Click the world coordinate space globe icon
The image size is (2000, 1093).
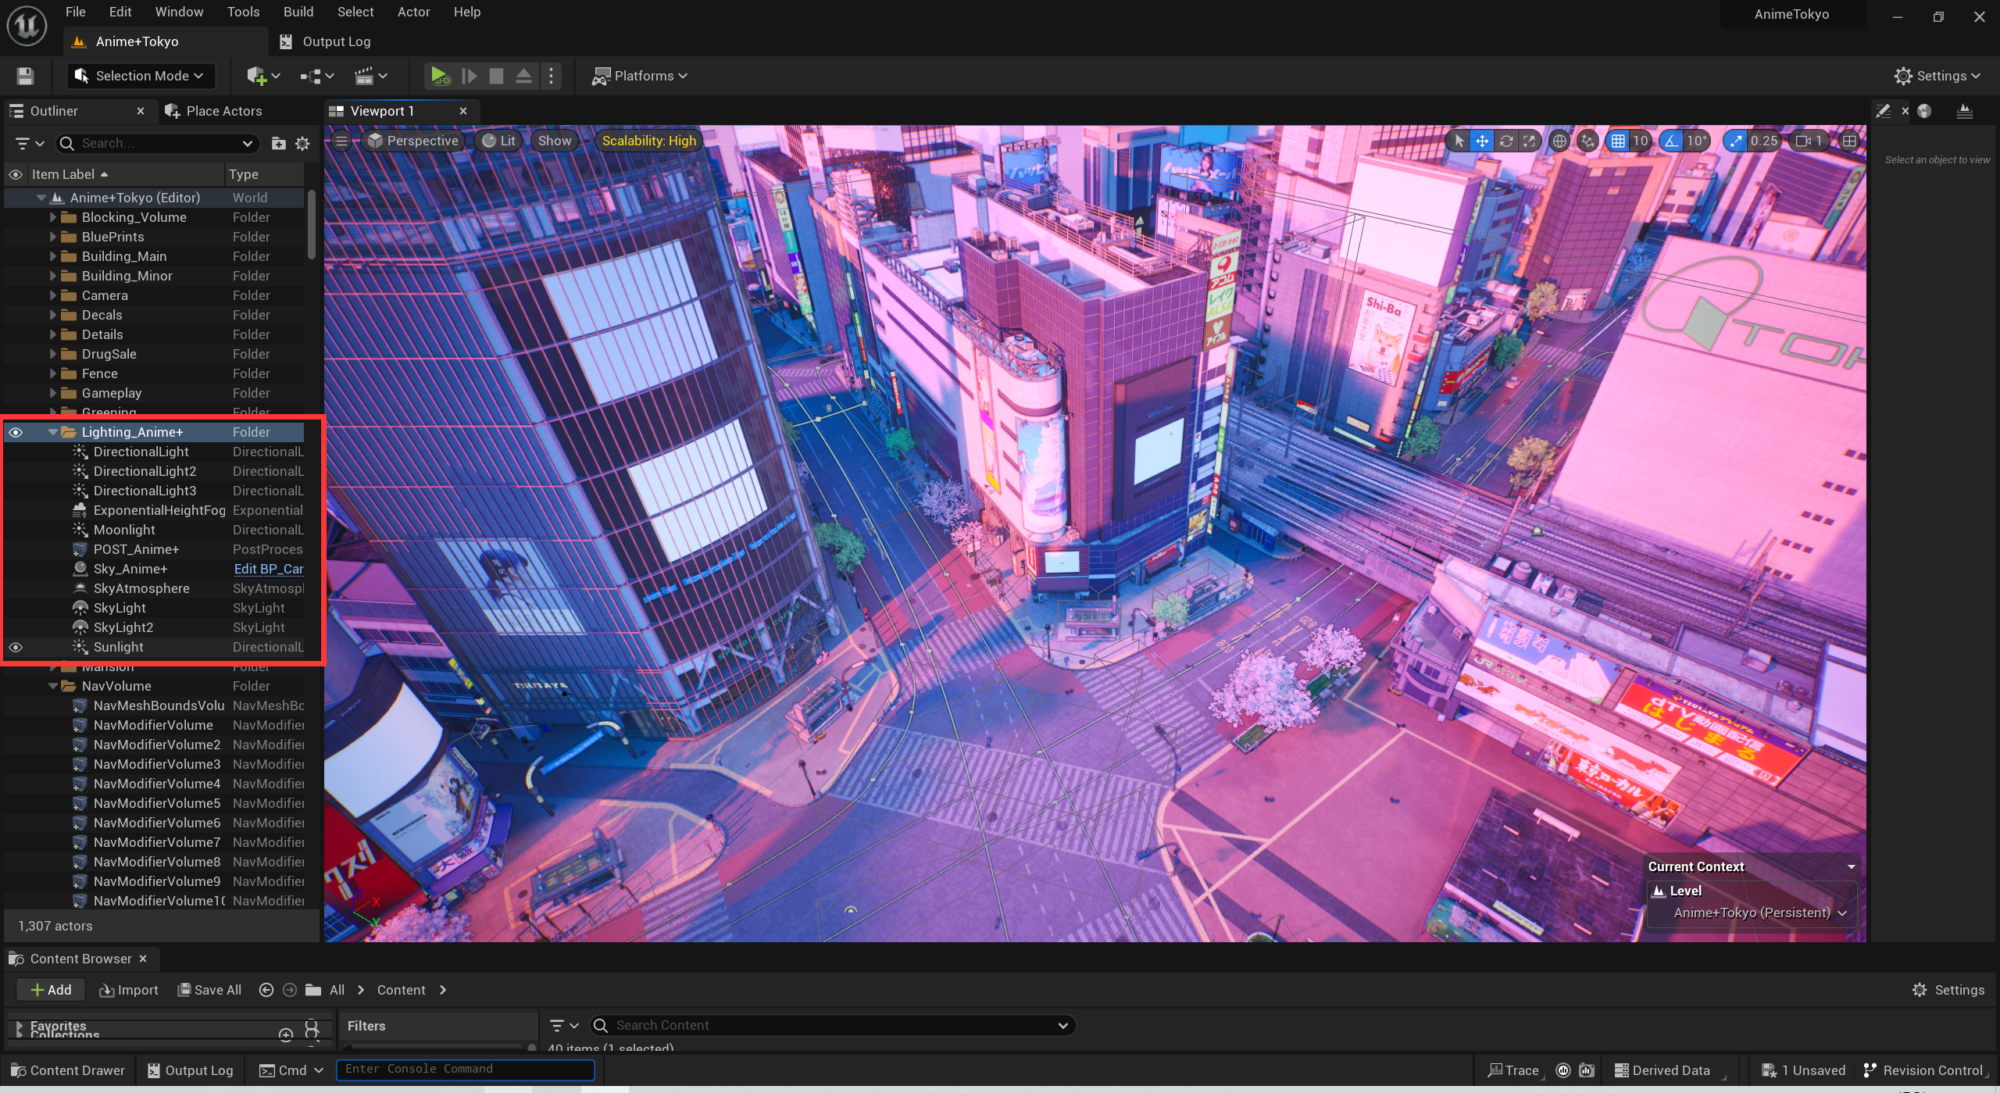[x=1559, y=141]
